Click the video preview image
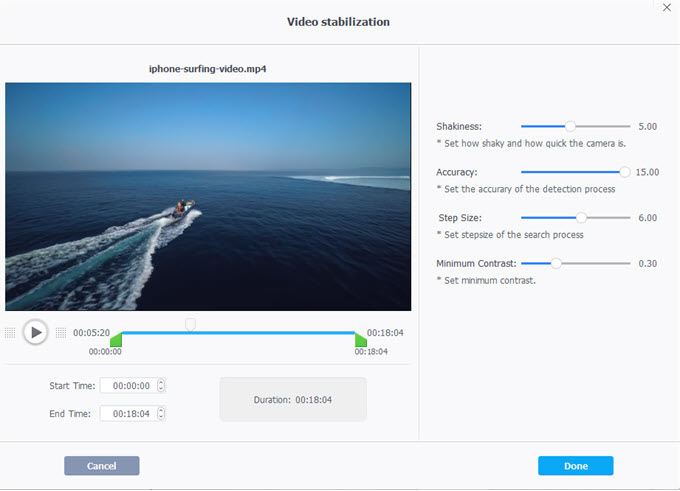680x491 pixels. pos(208,196)
